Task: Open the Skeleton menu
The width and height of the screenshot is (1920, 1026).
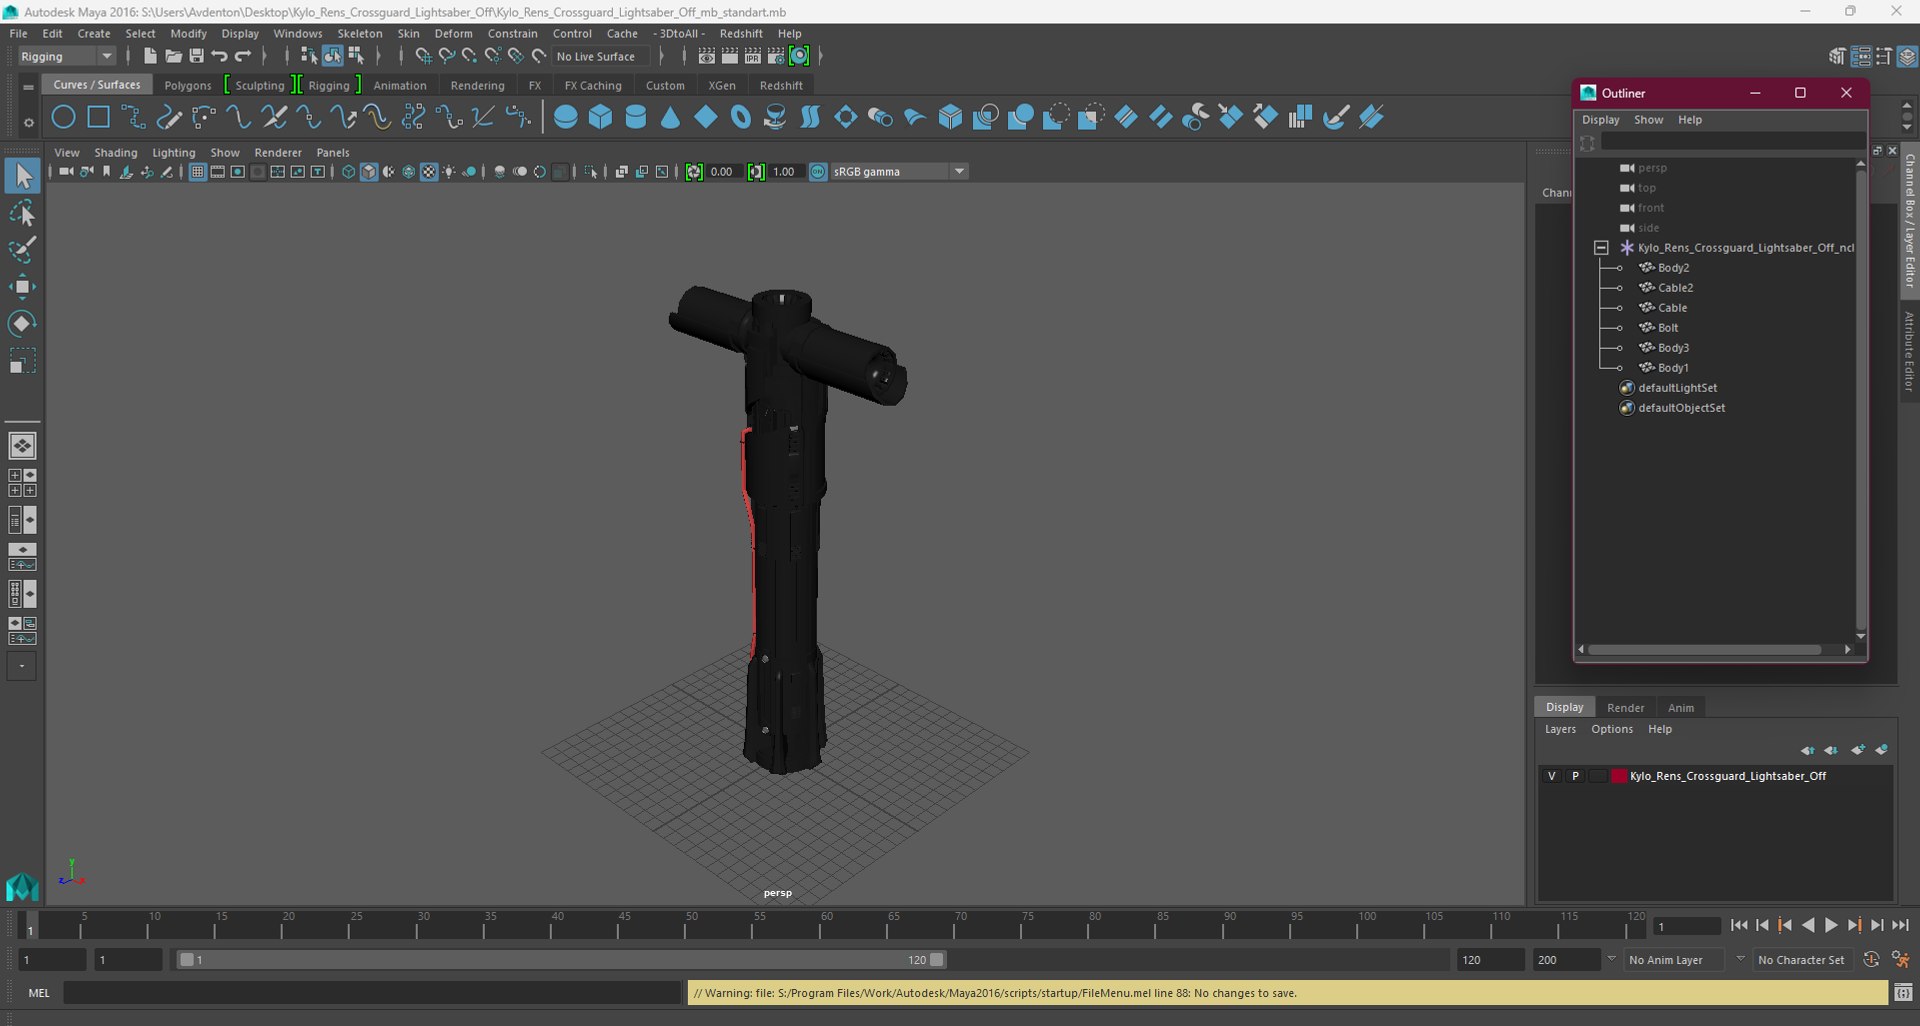Action: click(x=360, y=33)
